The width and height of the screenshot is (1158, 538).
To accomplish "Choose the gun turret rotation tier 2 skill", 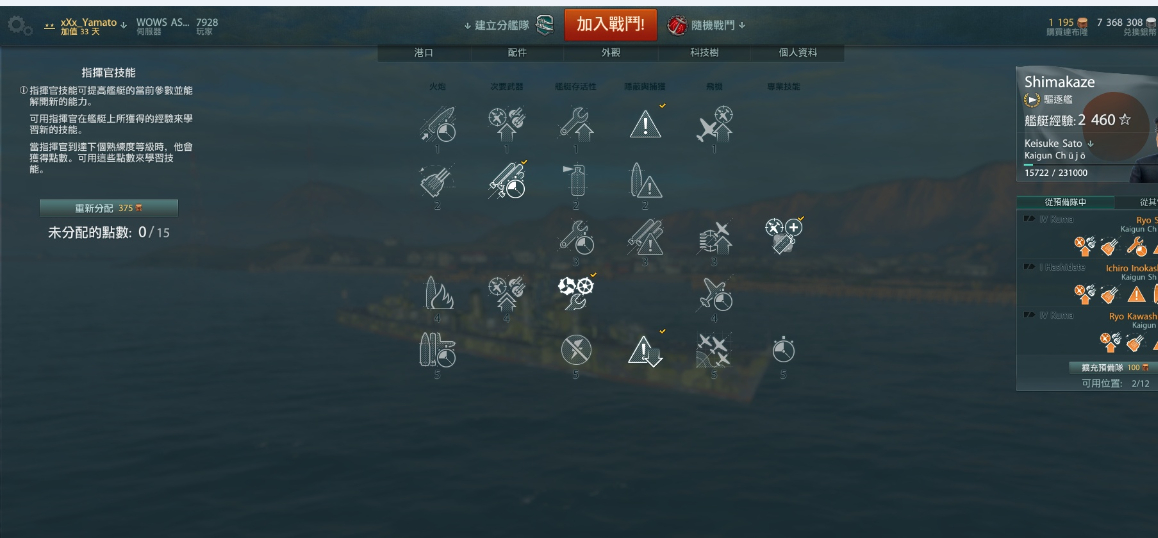I will (x=437, y=181).
